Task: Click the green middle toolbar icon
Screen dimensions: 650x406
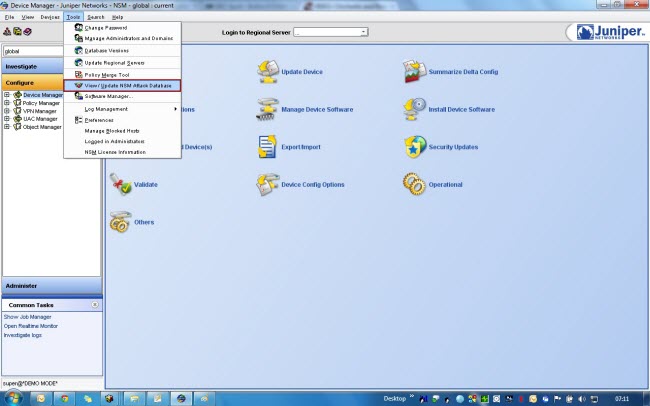Action: pyautogui.click(x=17, y=32)
